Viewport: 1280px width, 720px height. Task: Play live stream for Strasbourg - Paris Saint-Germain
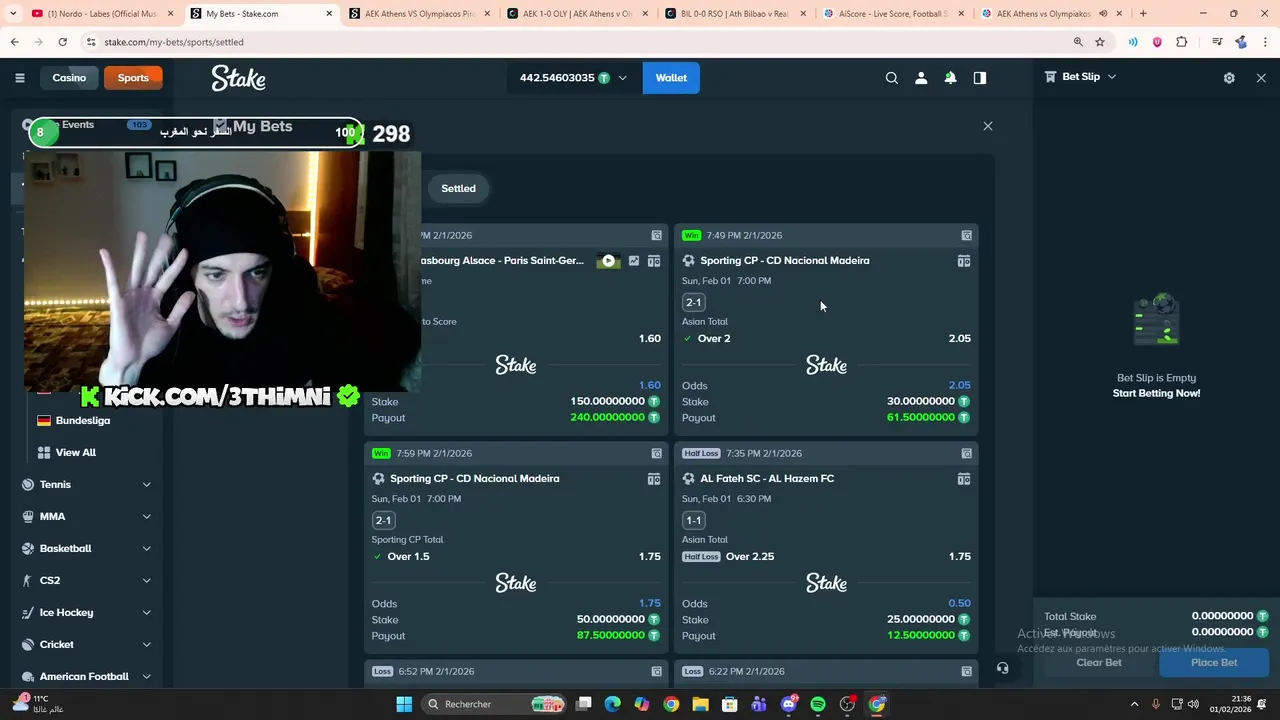coord(608,261)
